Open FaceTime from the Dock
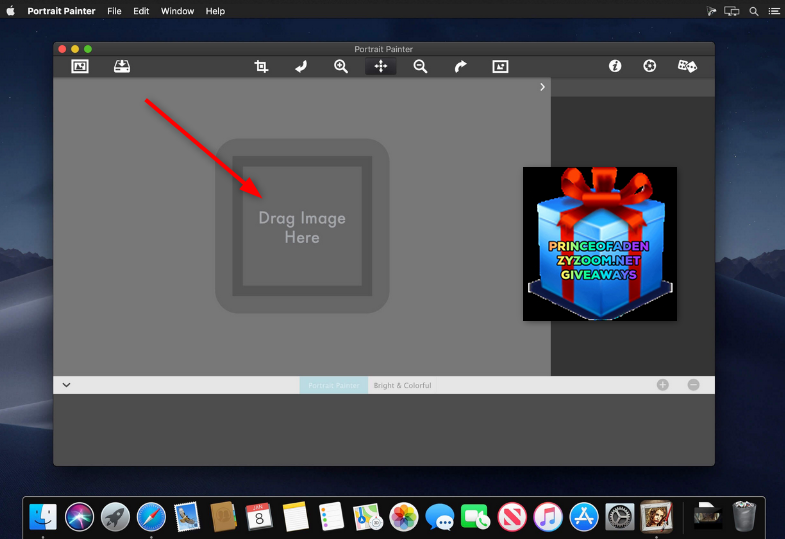785x539 pixels. (476, 516)
